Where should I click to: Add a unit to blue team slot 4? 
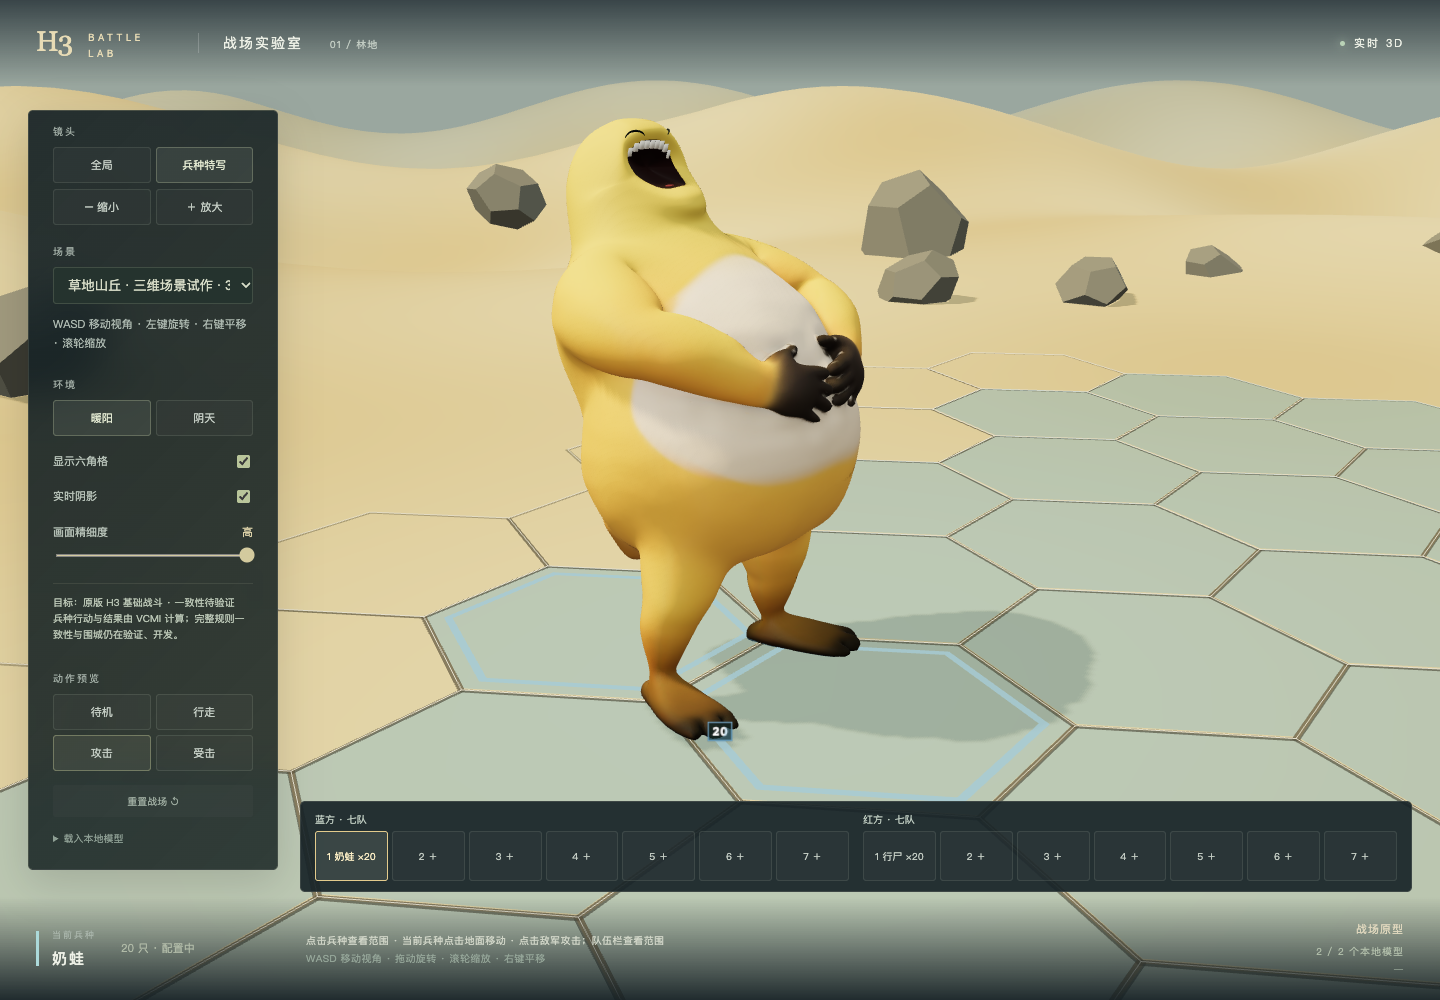(x=582, y=856)
